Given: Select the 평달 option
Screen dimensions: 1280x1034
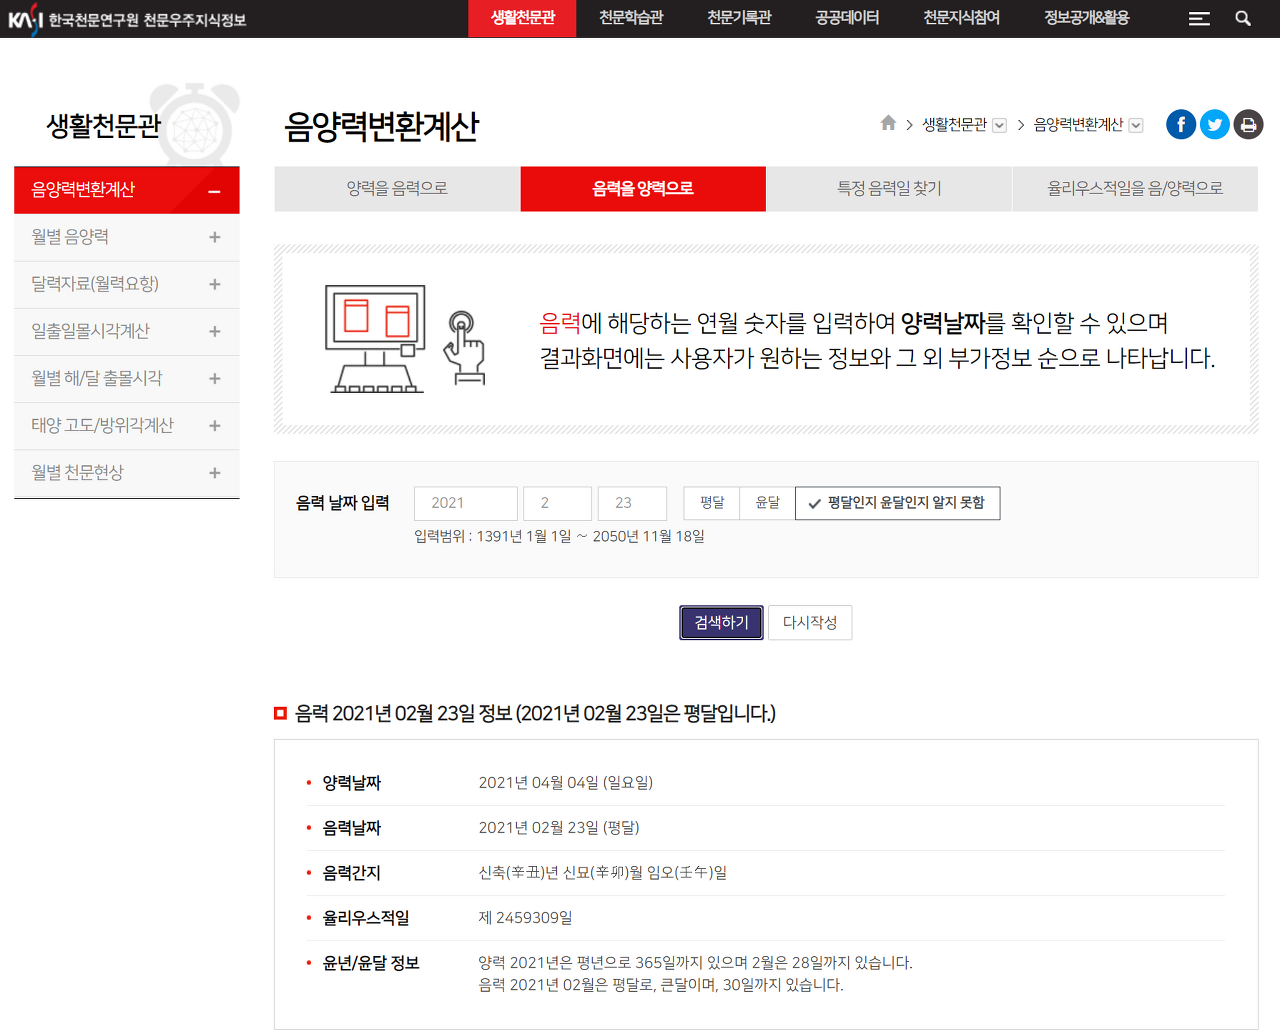Looking at the screenshot, I should click(712, 503).
